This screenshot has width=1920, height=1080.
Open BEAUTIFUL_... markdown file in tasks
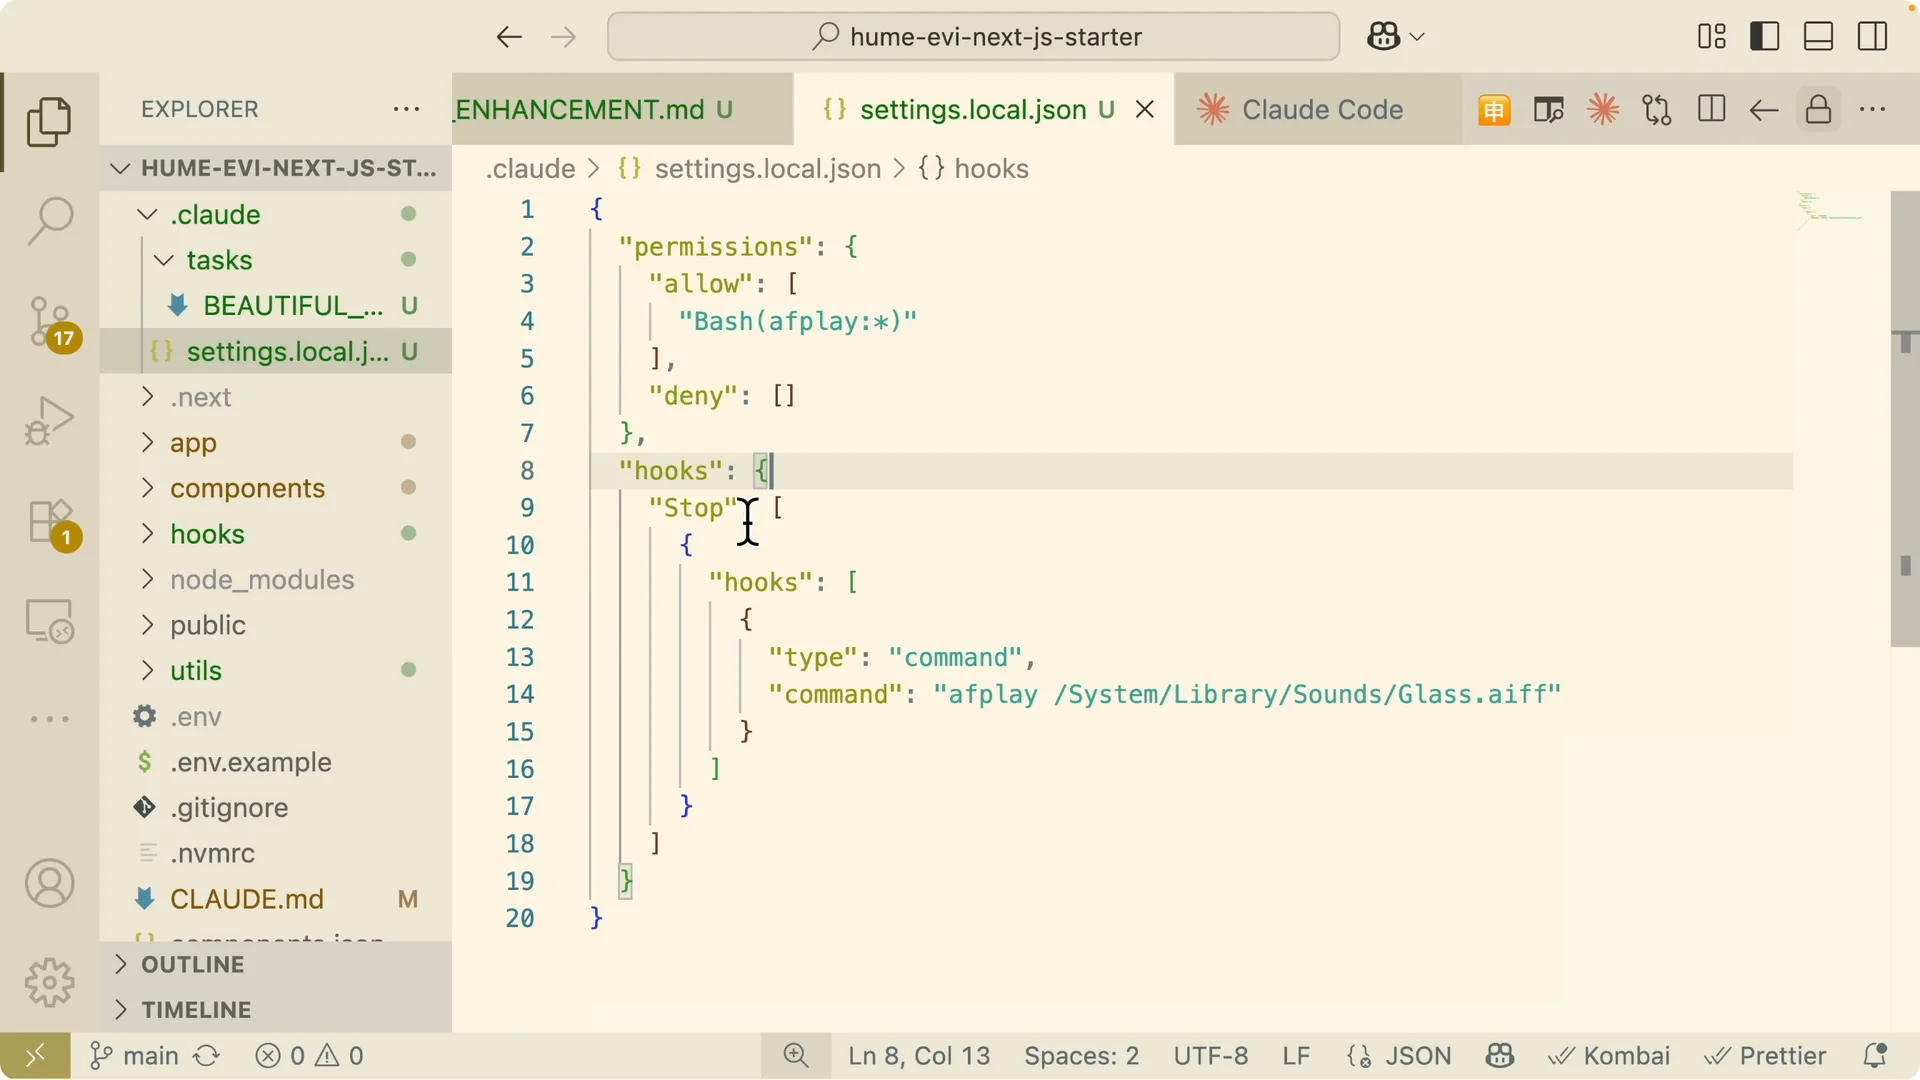tap(276, 305)
